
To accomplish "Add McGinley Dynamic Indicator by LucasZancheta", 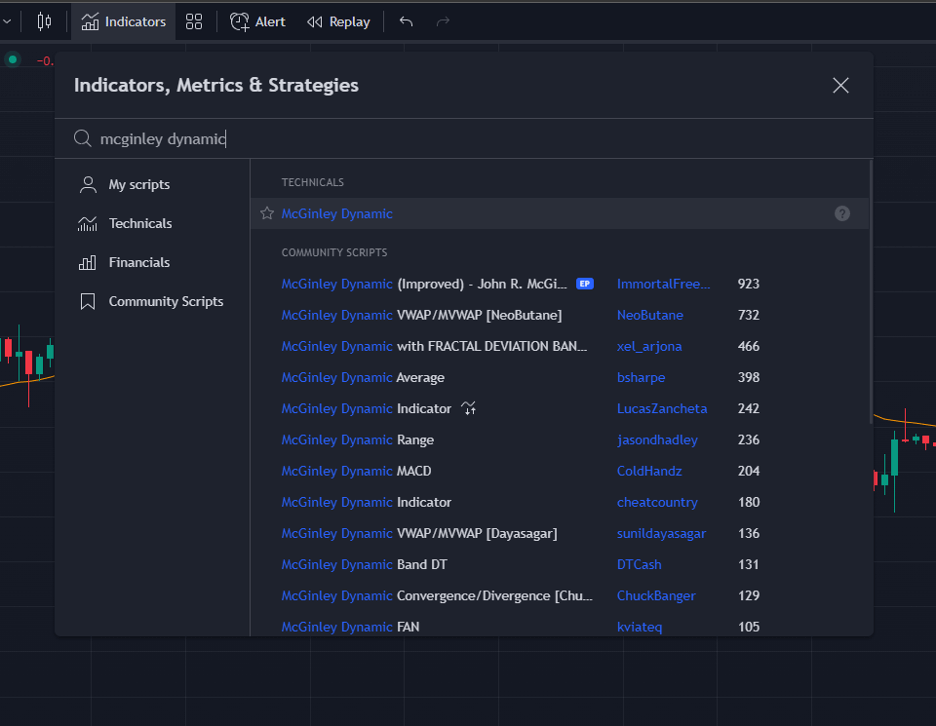I will (366, 408).
